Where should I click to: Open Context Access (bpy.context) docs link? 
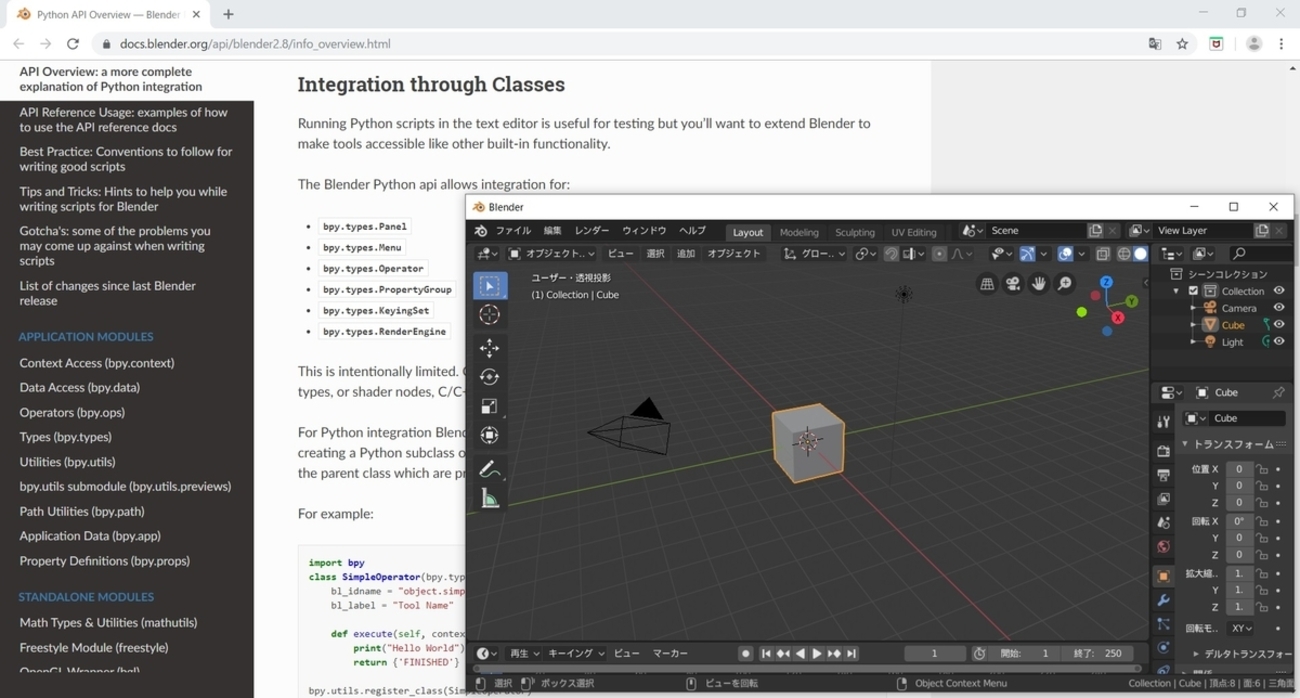97,363
